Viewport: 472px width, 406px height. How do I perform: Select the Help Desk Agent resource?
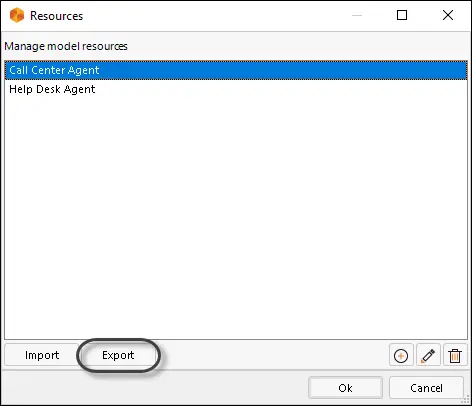(x=236, y=89)
